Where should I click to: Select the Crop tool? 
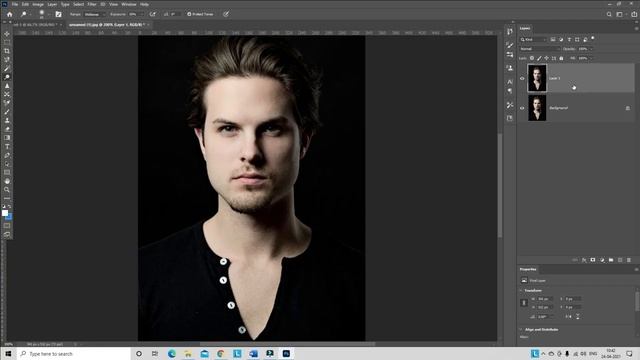(7, 51)
